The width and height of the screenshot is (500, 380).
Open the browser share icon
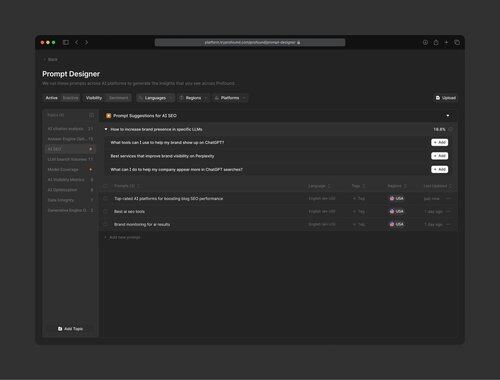point(436,42)
